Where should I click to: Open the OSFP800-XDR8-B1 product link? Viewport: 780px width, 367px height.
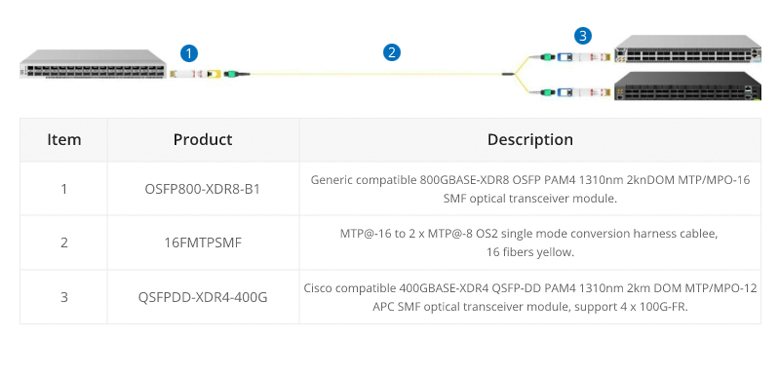click(202, 189)
